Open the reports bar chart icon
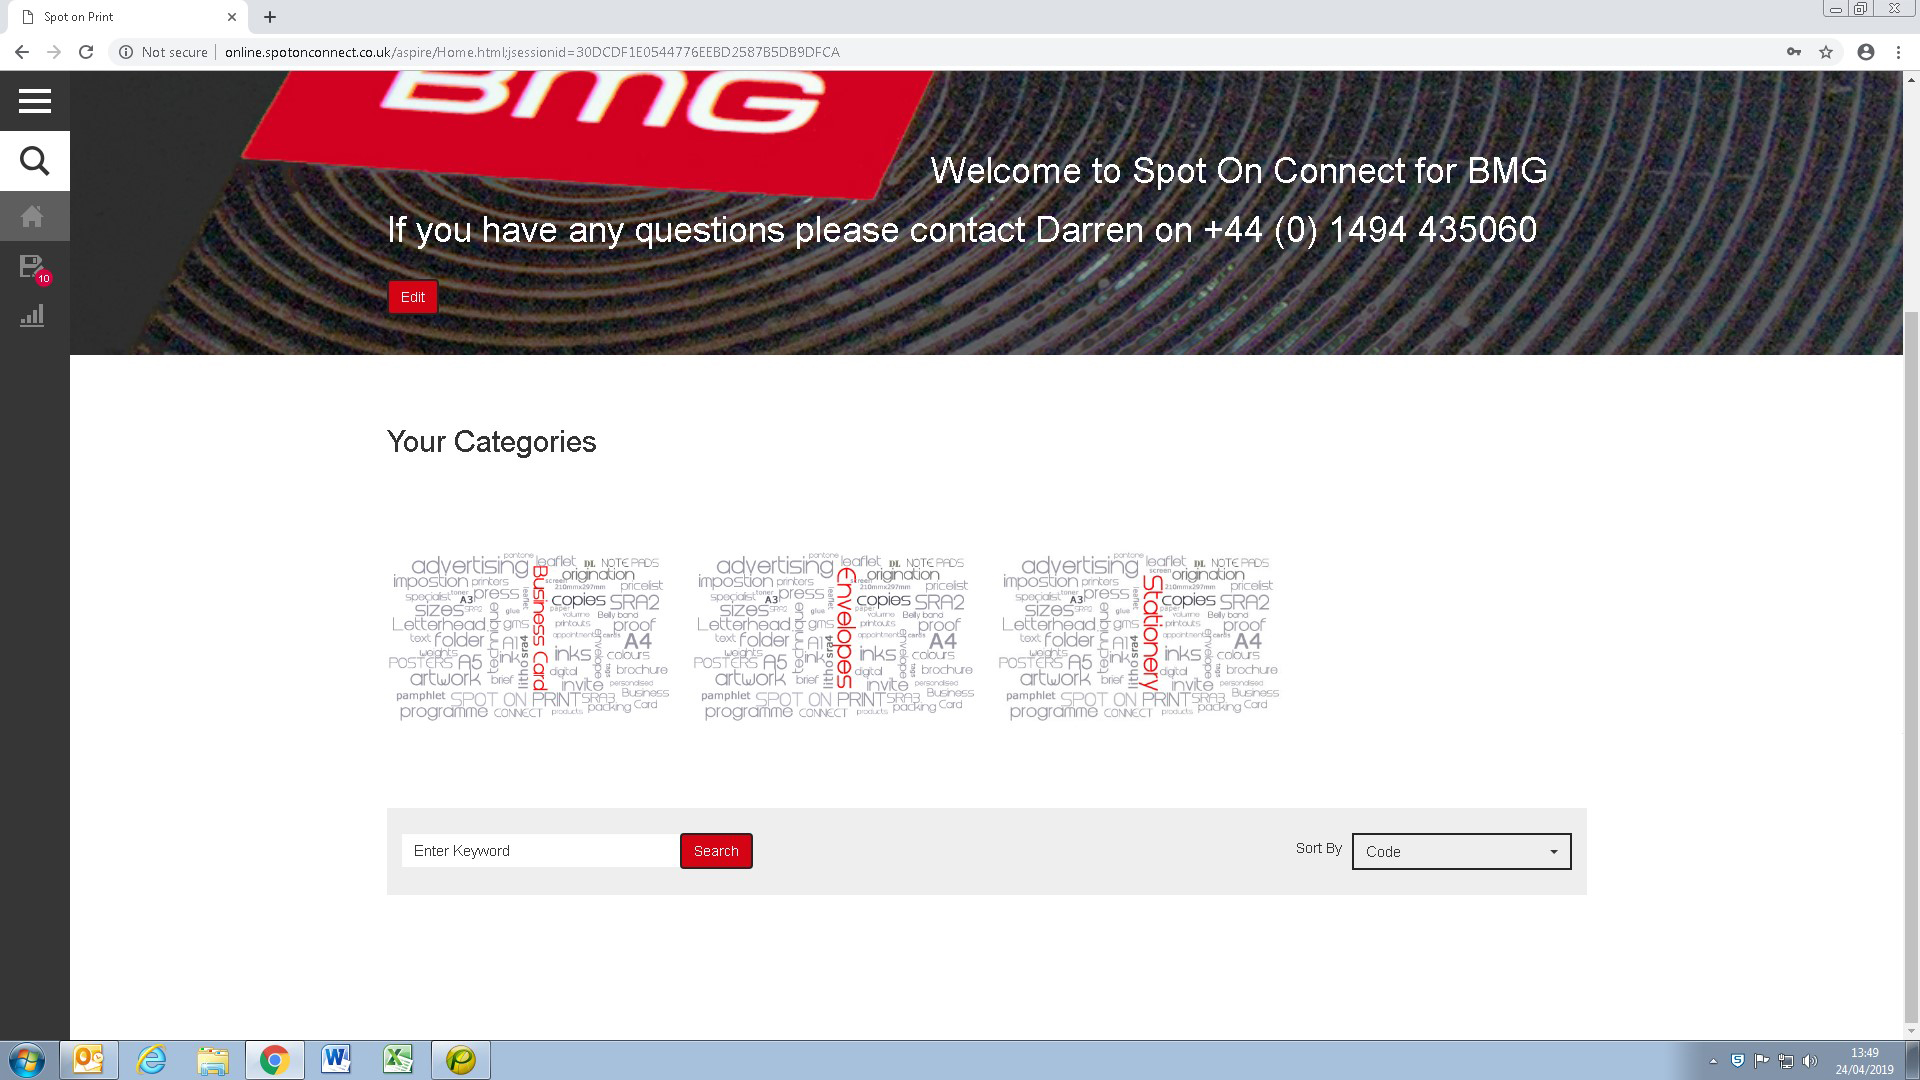The height and width of the screenshot is (1080, 1920). pyautogui.click(x=32, y=316)
